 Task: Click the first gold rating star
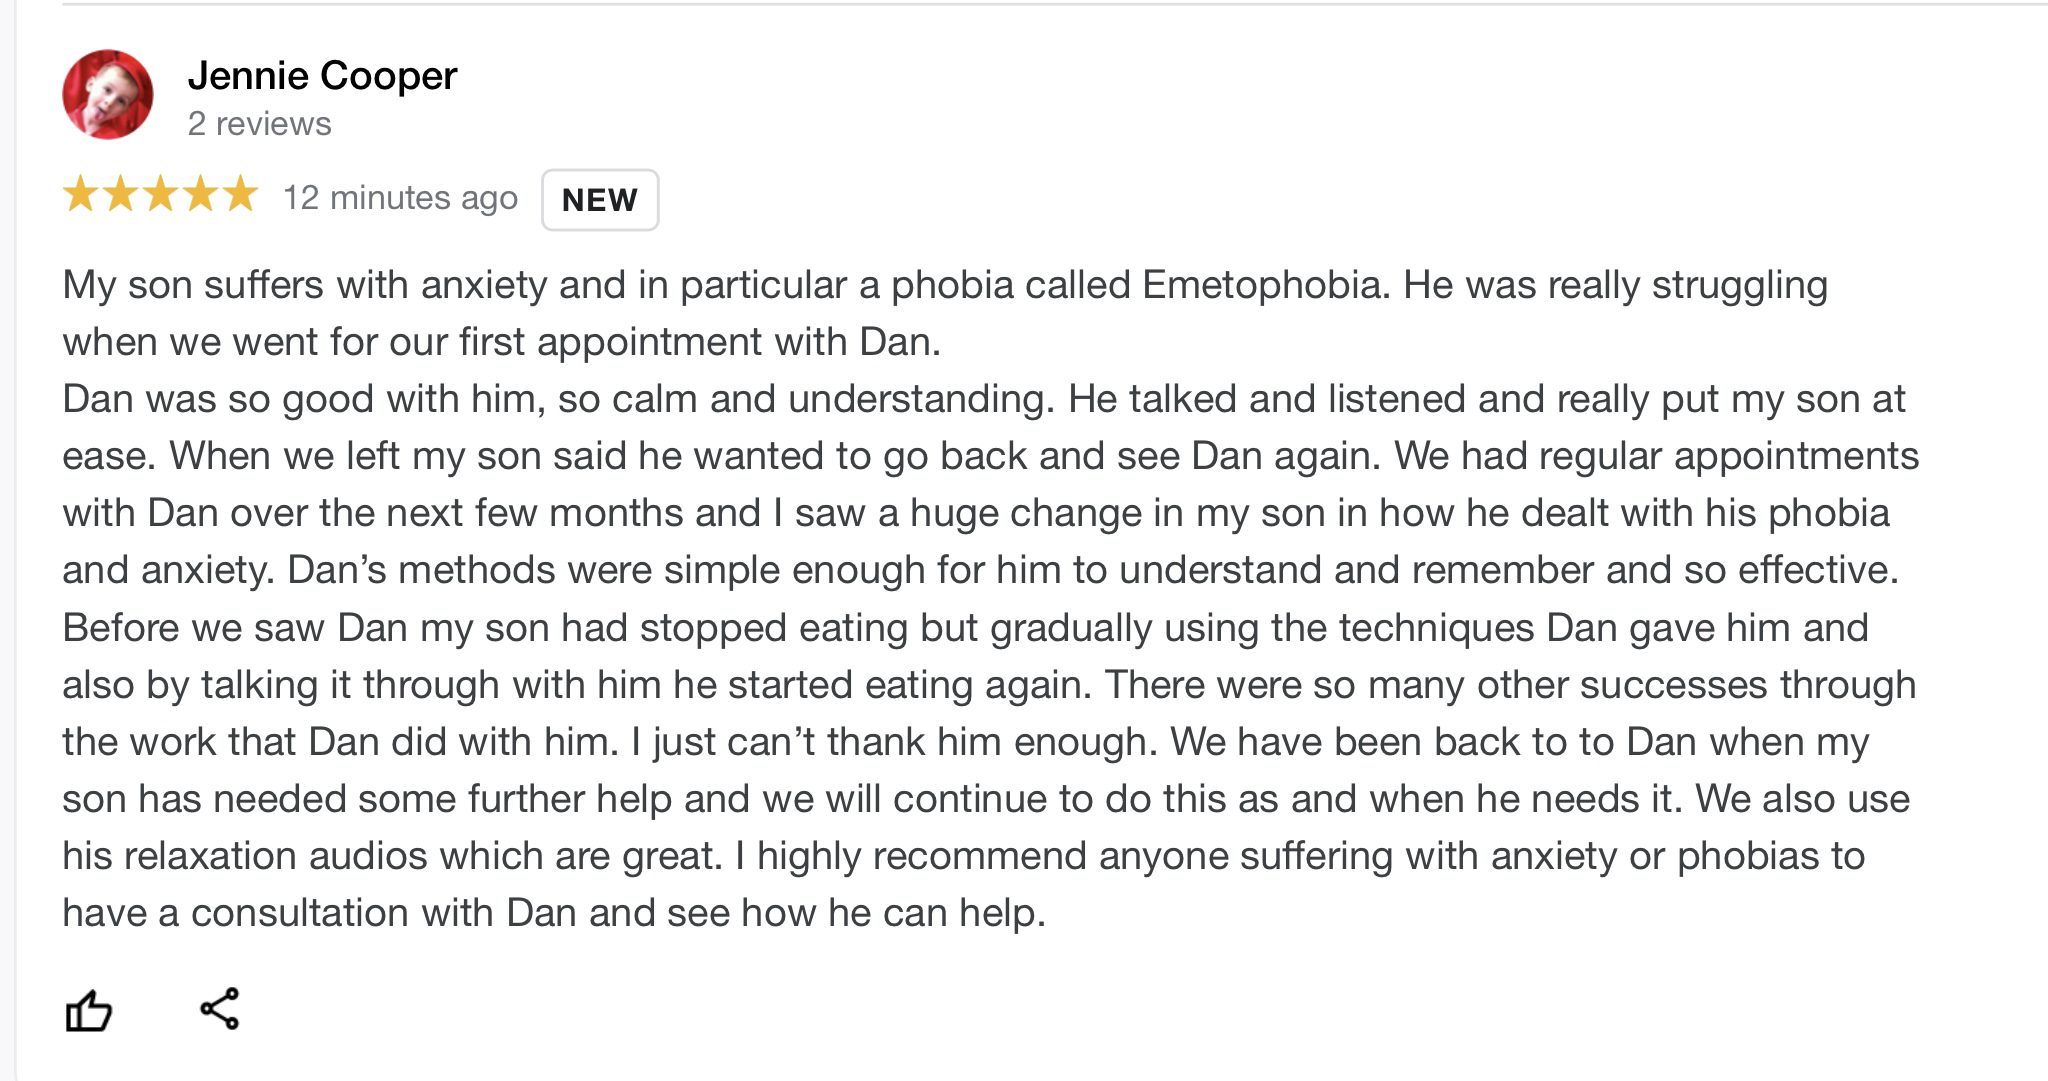point(80,194)
